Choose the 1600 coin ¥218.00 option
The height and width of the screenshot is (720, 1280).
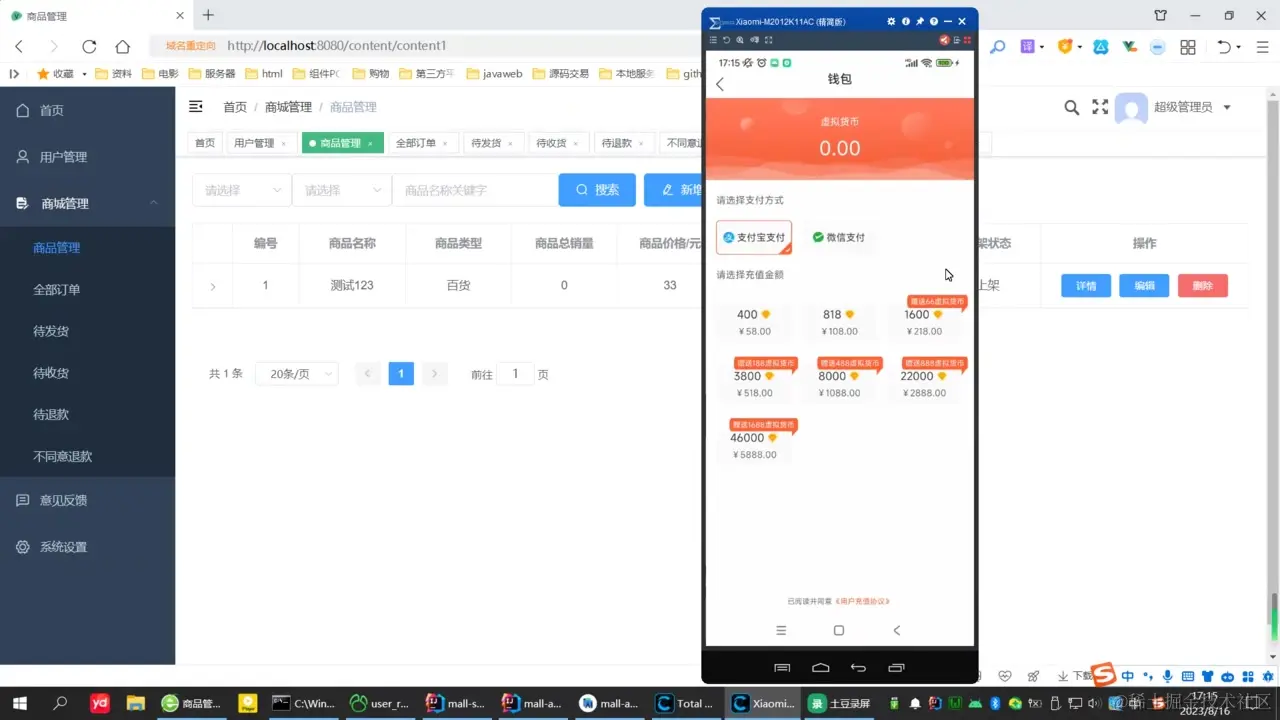point(924,322)
